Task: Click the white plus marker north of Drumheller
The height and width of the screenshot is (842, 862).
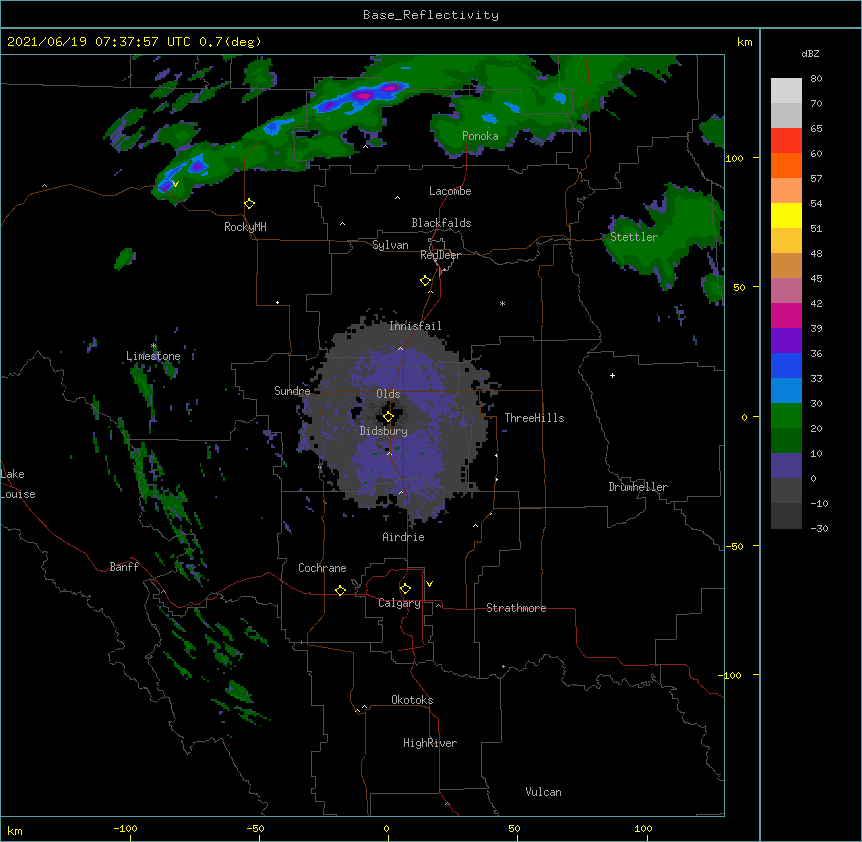Action: [612, 375]
